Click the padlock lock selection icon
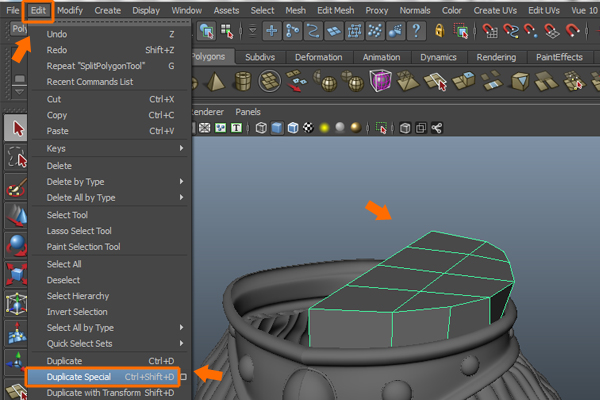 [x=440, y=32]
